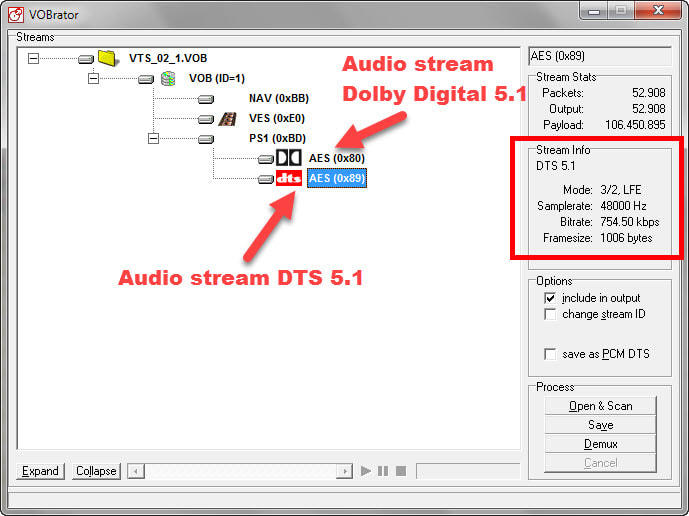Enable save as PCM DTS checkbox
The image size is (689, 516).
(550, 354)
